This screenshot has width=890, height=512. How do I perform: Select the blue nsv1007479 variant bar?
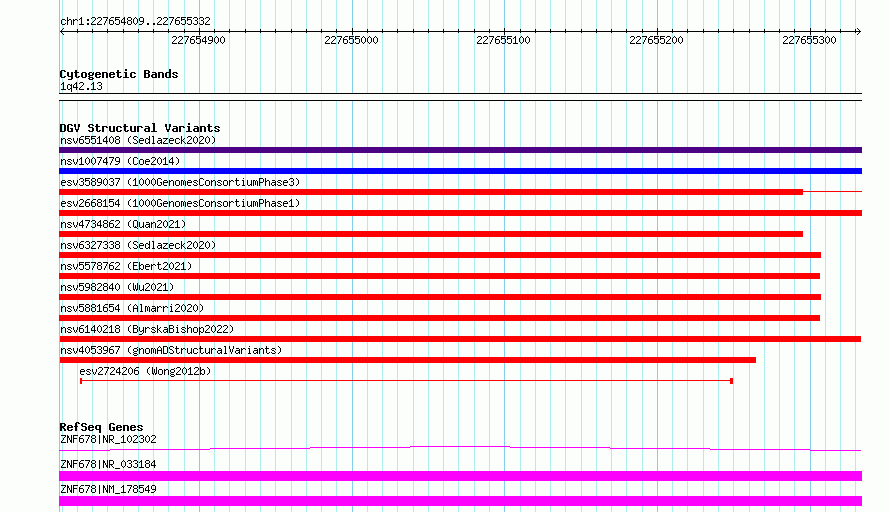[x=460, y=171]
